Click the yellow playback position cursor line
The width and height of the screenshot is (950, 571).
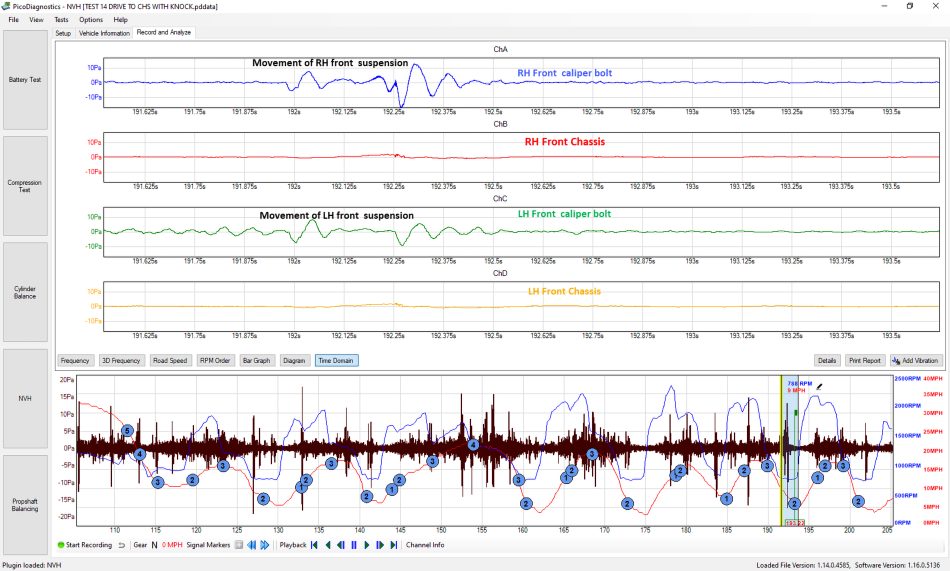point(782,450)
